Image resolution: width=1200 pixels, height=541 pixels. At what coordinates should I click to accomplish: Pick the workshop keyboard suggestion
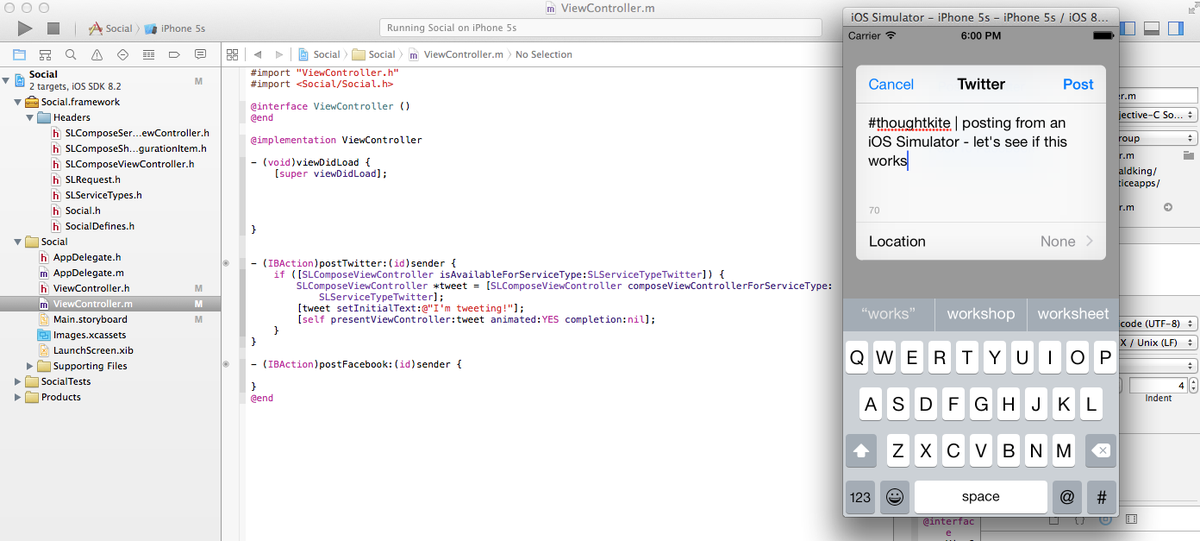point(981,314)
